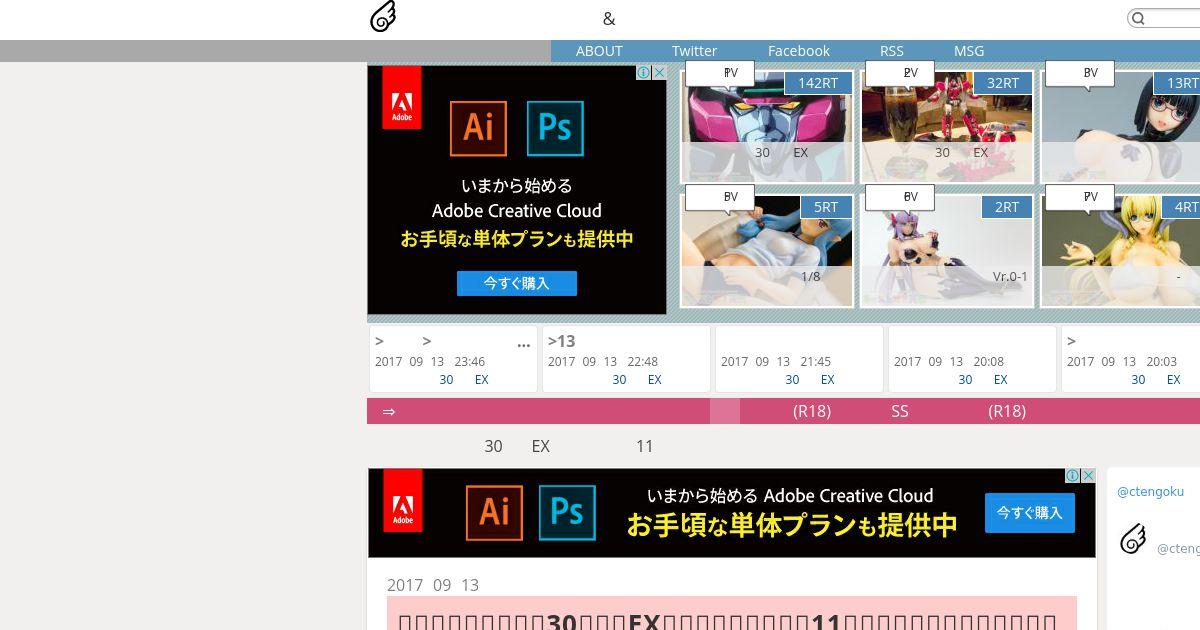Click the 142RT retweet badge

tap(818, 83)
